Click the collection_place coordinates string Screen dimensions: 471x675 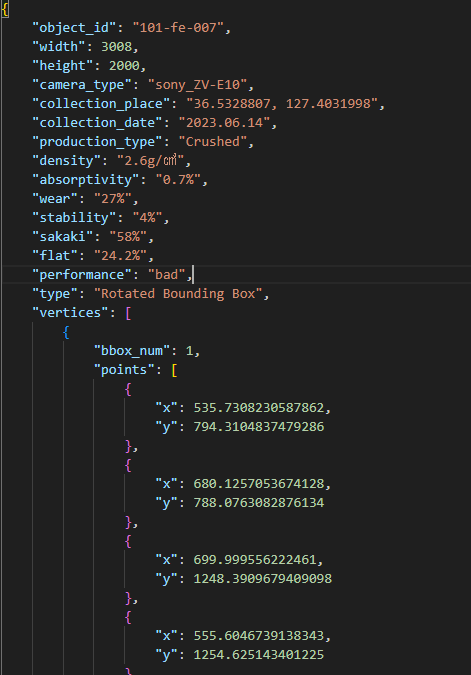tap(282, 103)
